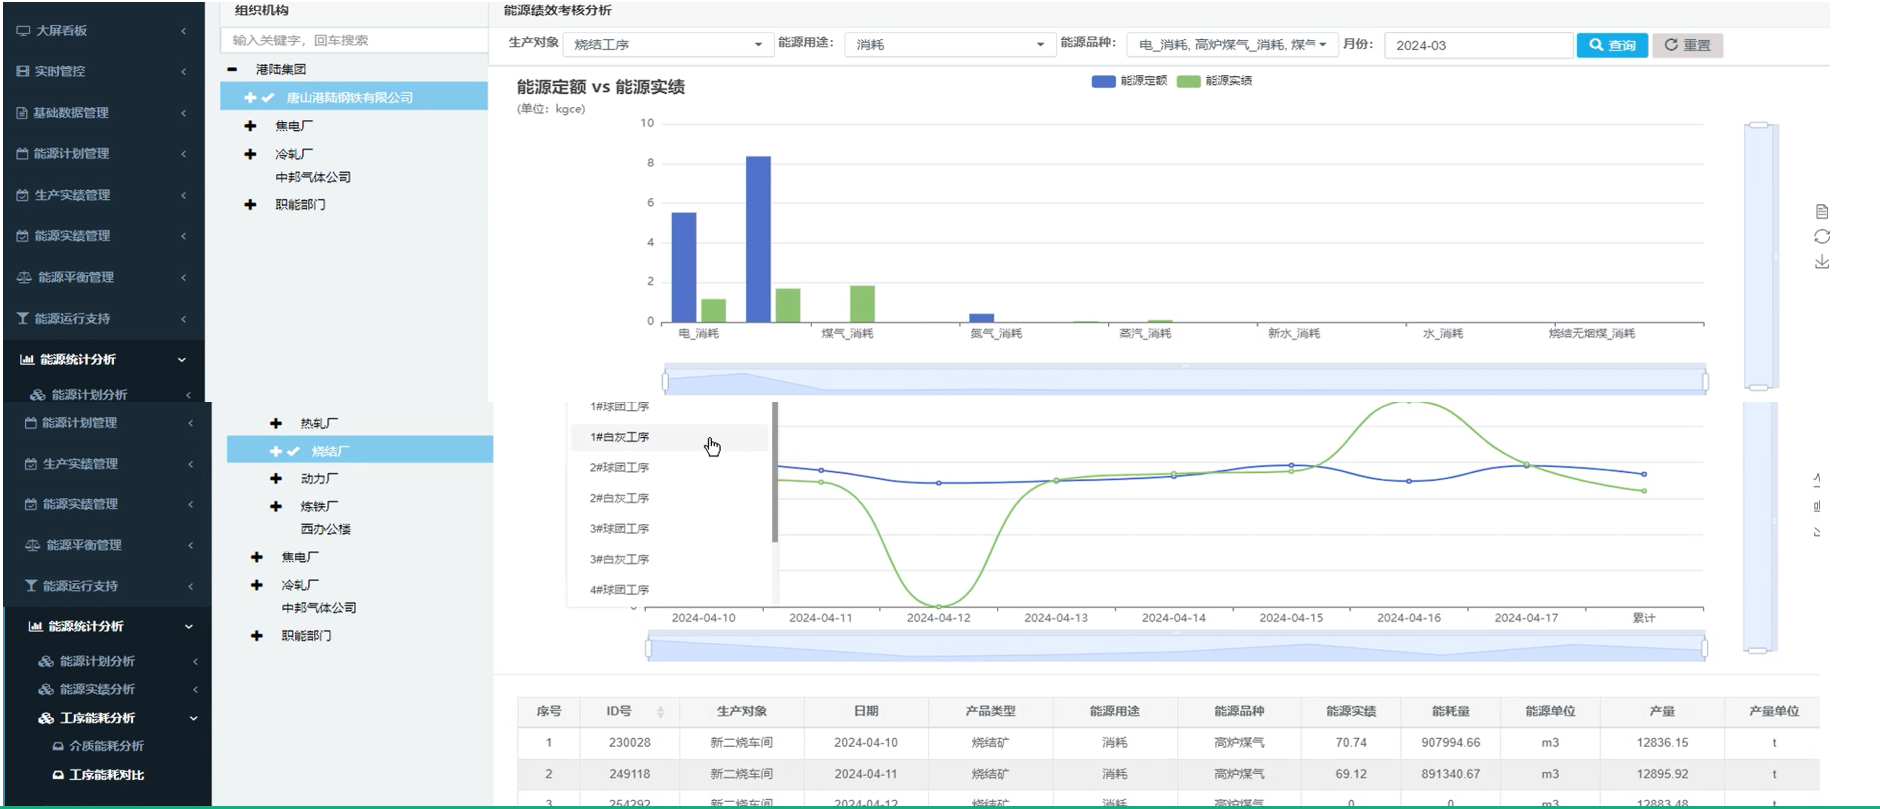Image resolution: width=1880 pixels, height=809 pixels.
Task: Uncheck the 唐山港陆钢铁有限公司 checkmark
Action: pos(268,98)
